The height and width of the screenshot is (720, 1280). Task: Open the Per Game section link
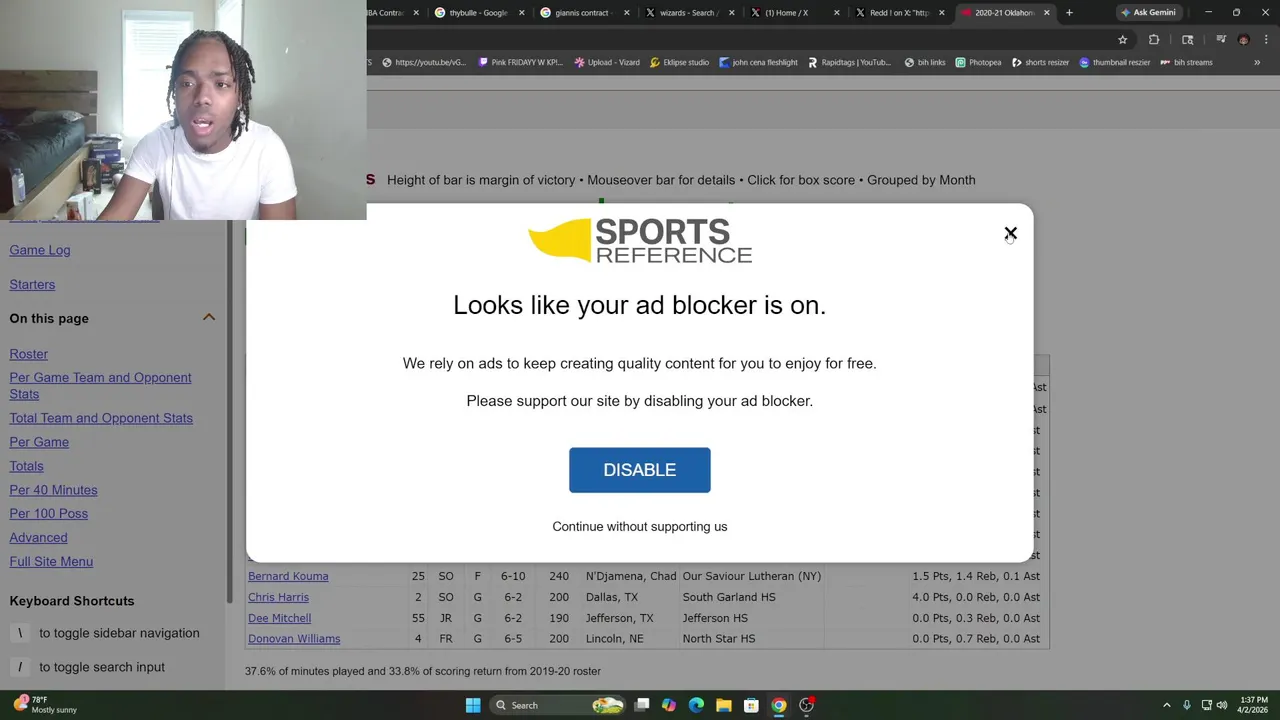[x=39, y=442]
